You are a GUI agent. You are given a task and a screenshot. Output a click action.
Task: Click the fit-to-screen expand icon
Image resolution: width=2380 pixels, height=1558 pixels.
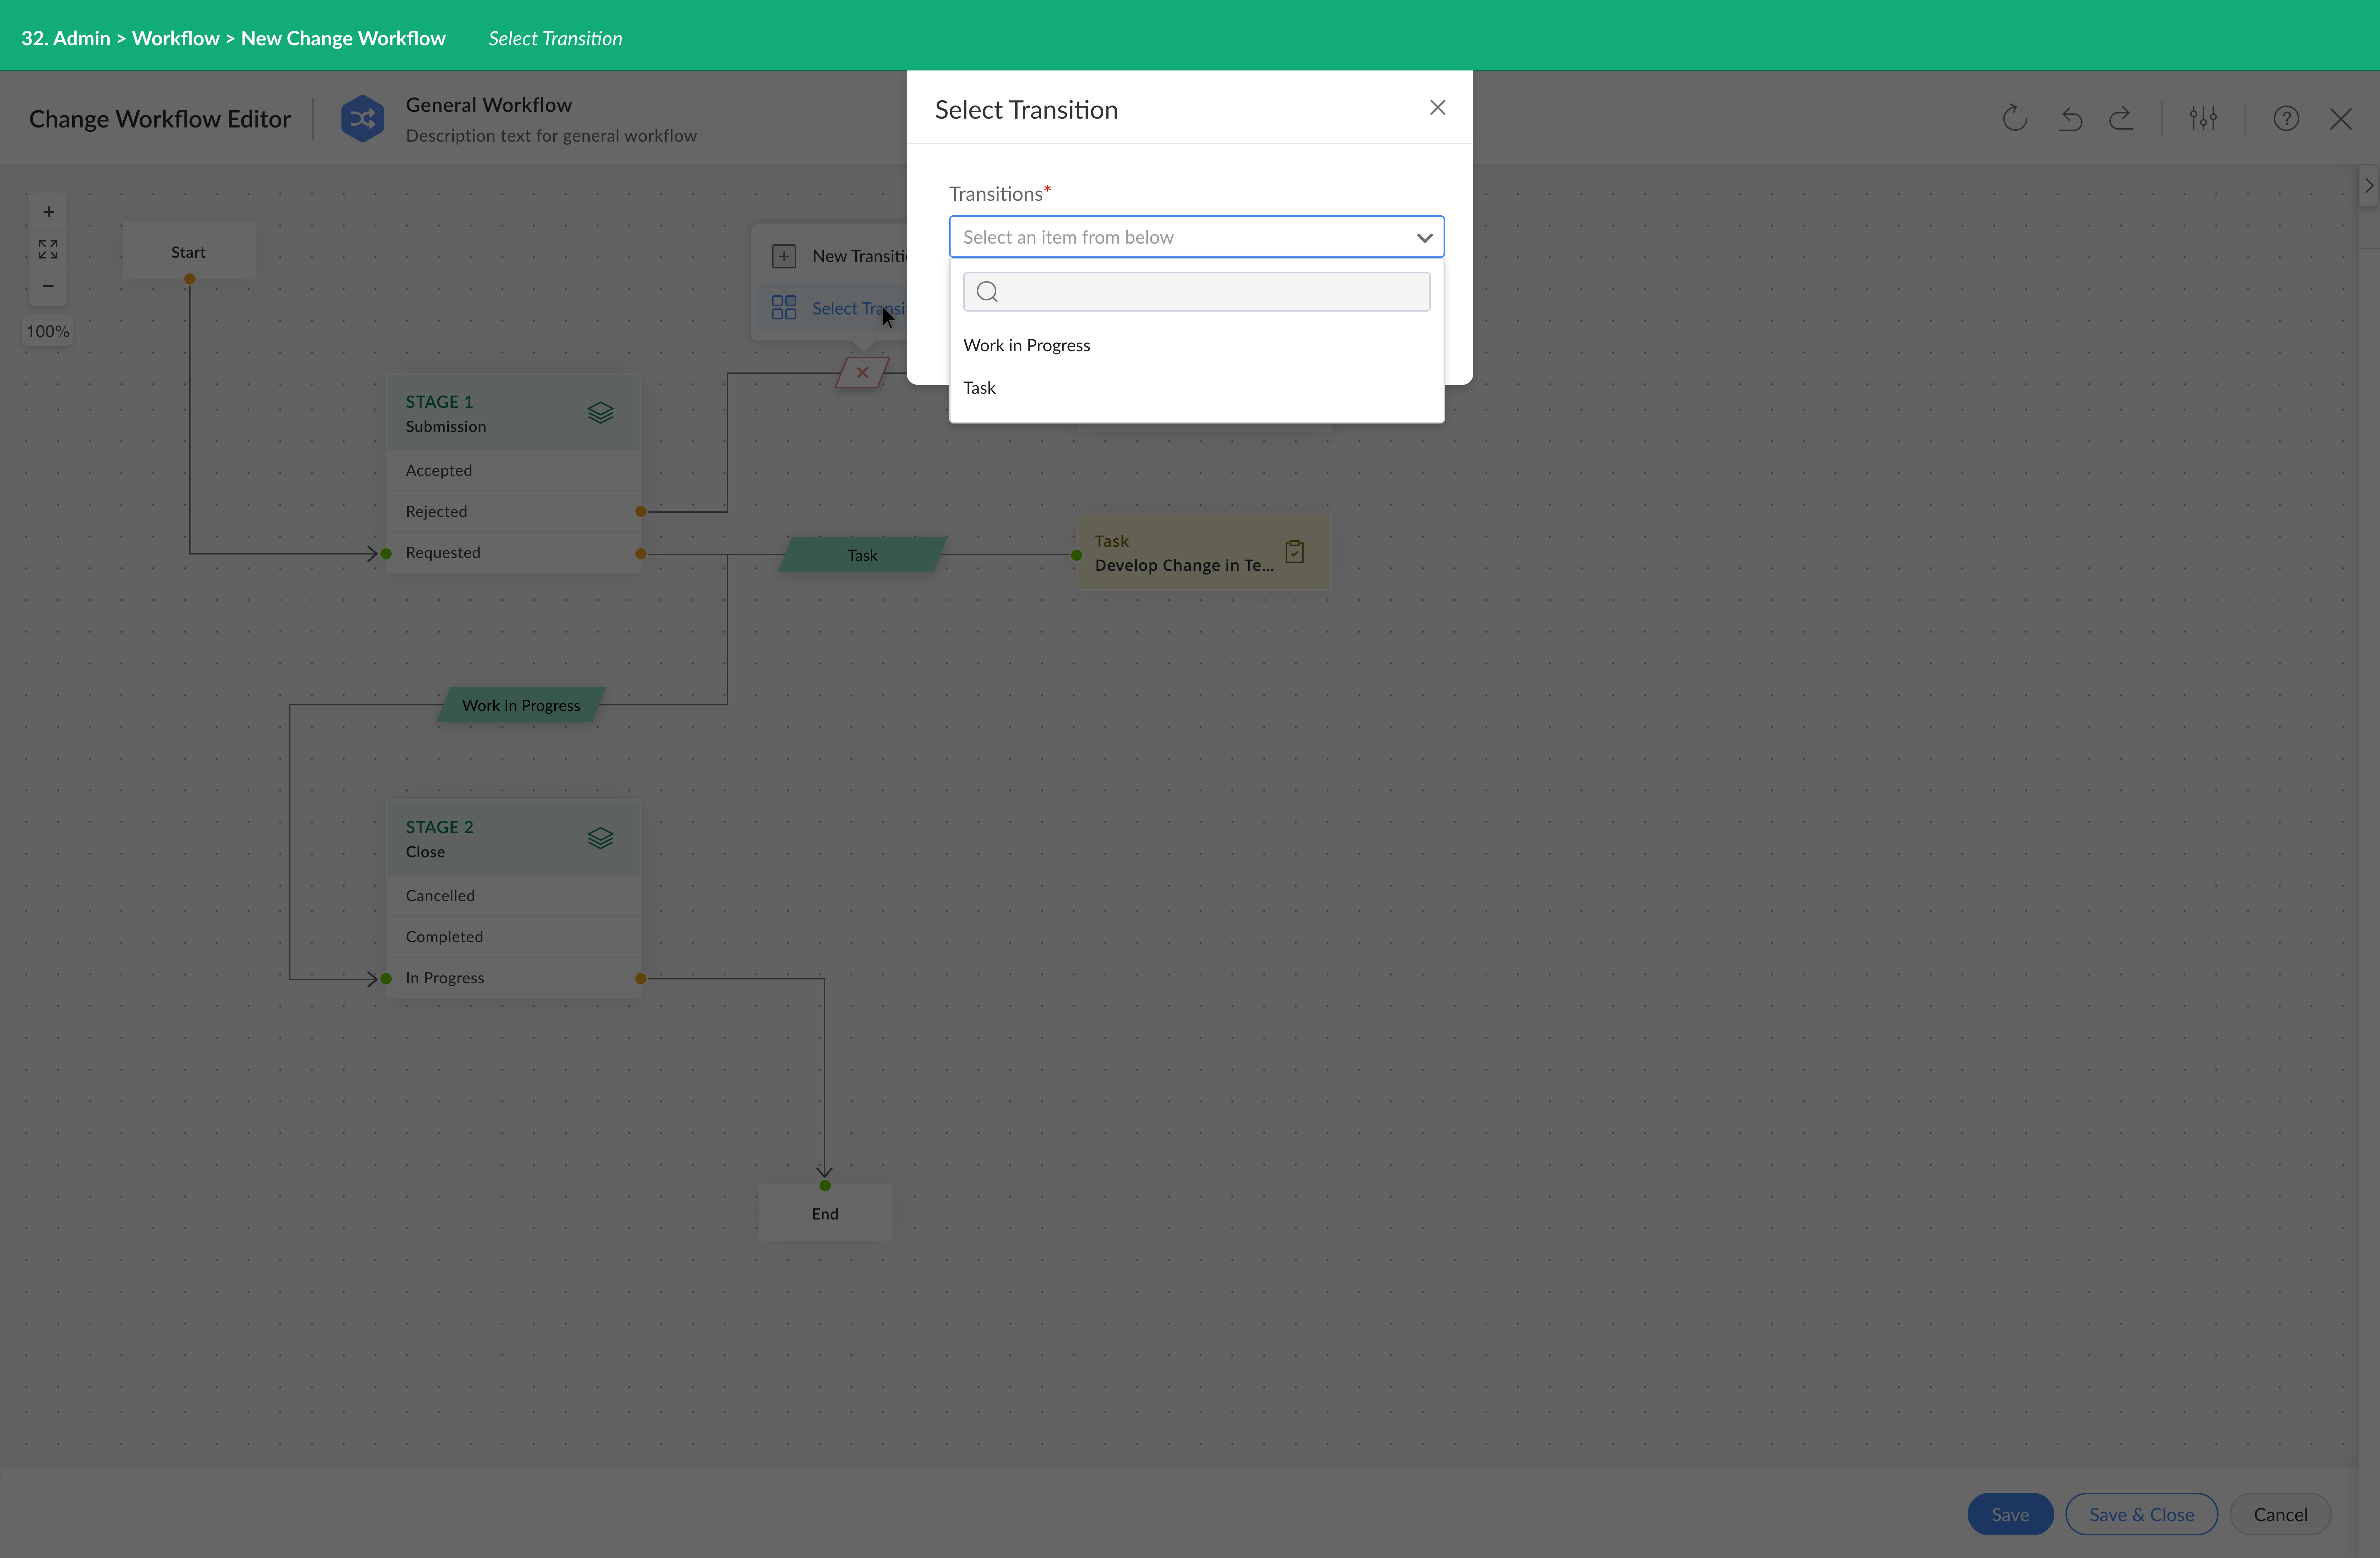(x=48, y=249)
